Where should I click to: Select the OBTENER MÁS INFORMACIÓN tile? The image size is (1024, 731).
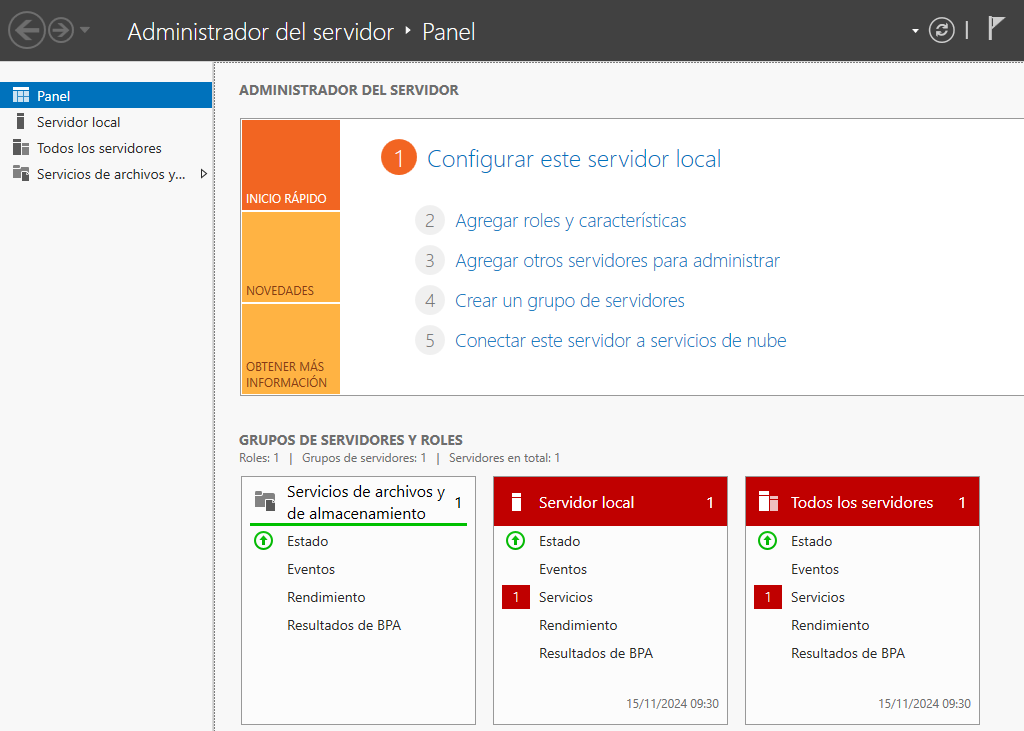click(x=291, y=349)
